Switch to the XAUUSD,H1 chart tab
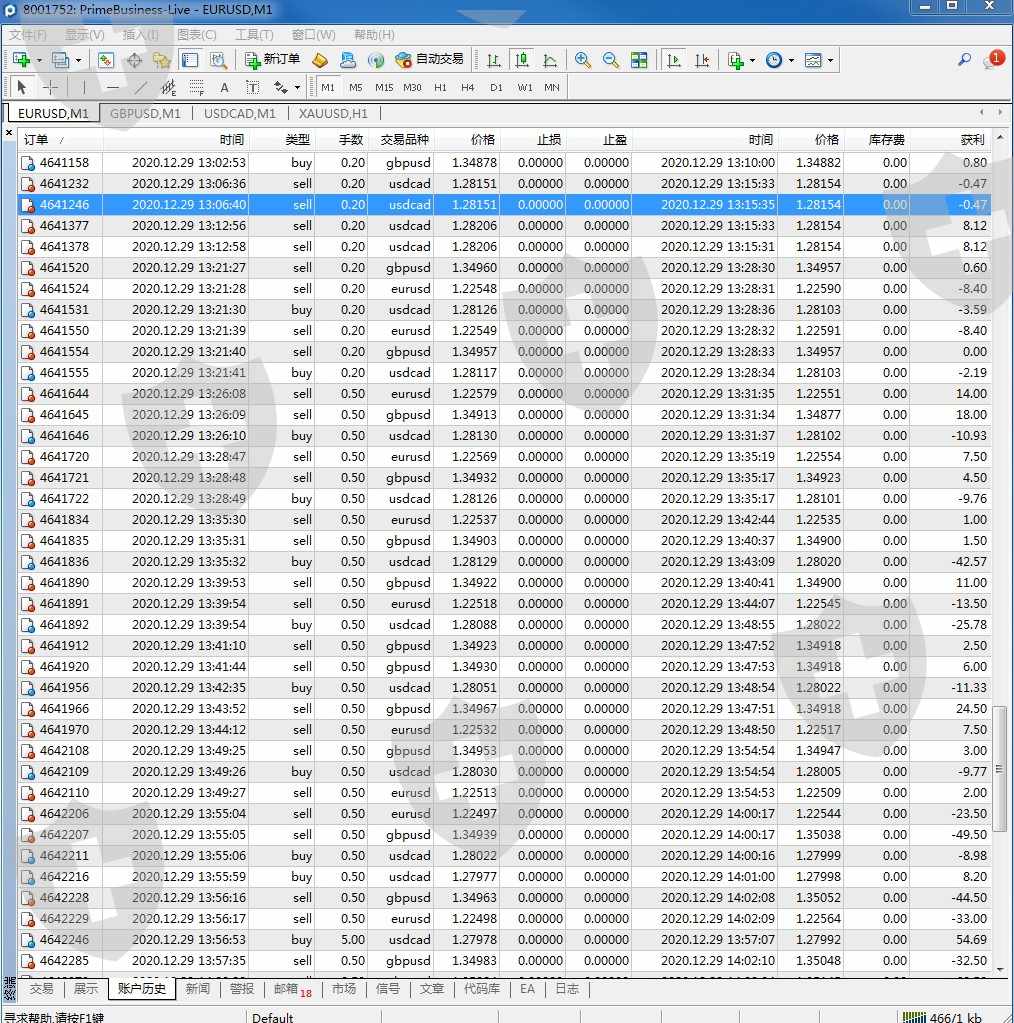Image resolution: width=1014 pixels, height=1023 pixels. click(333, 113)
